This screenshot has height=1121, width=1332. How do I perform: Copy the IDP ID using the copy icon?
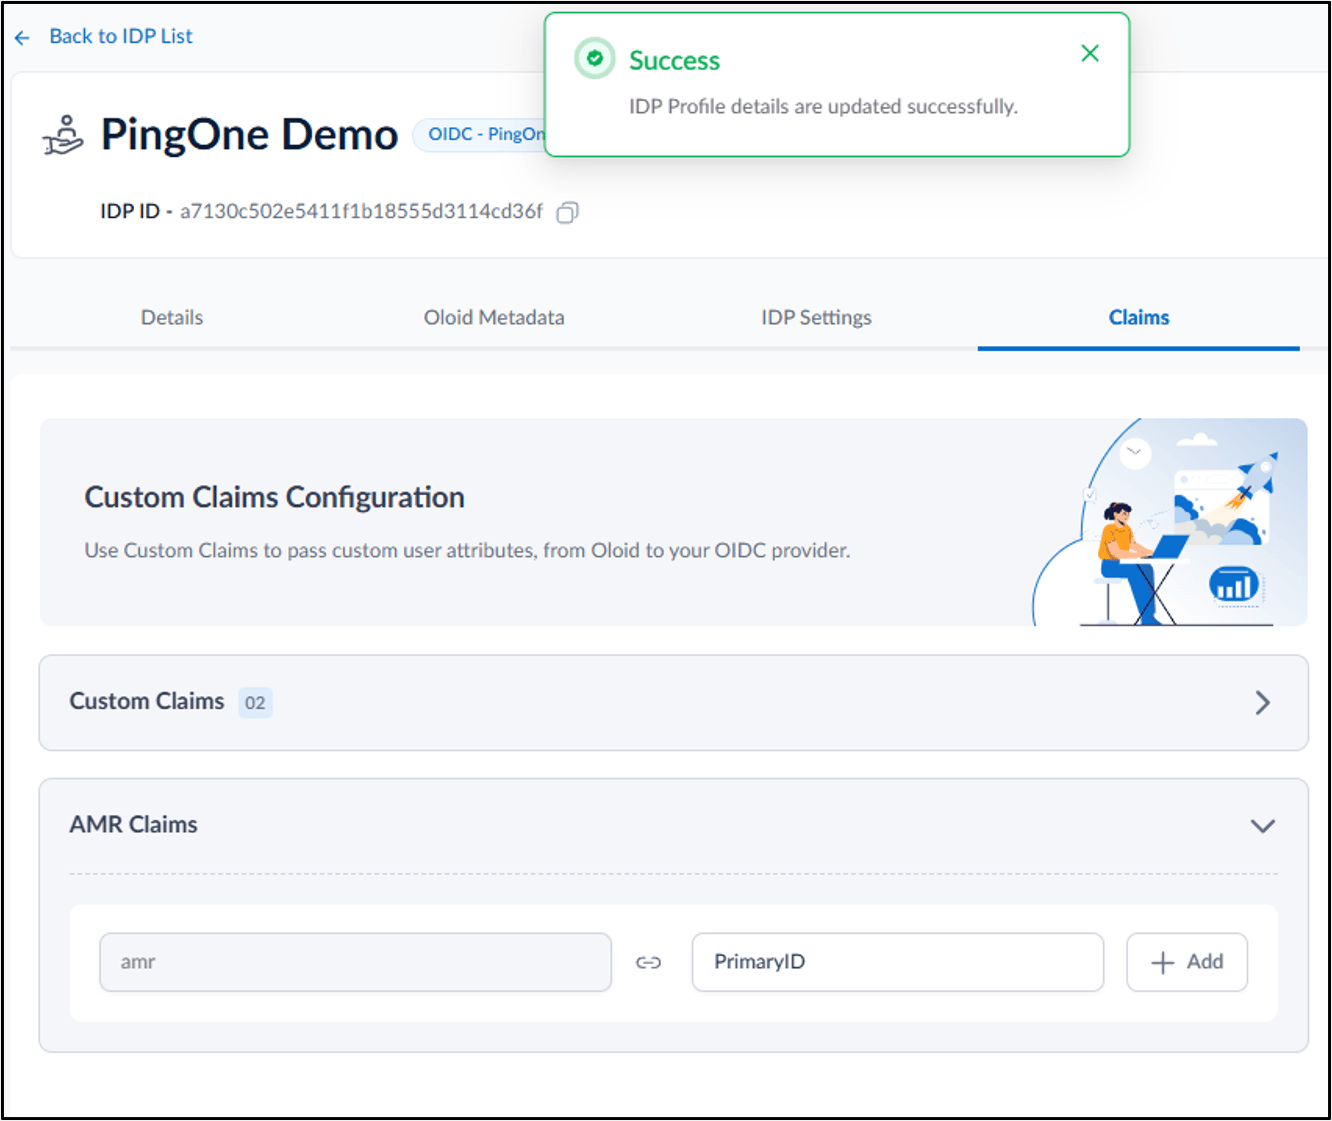[567, 212]
